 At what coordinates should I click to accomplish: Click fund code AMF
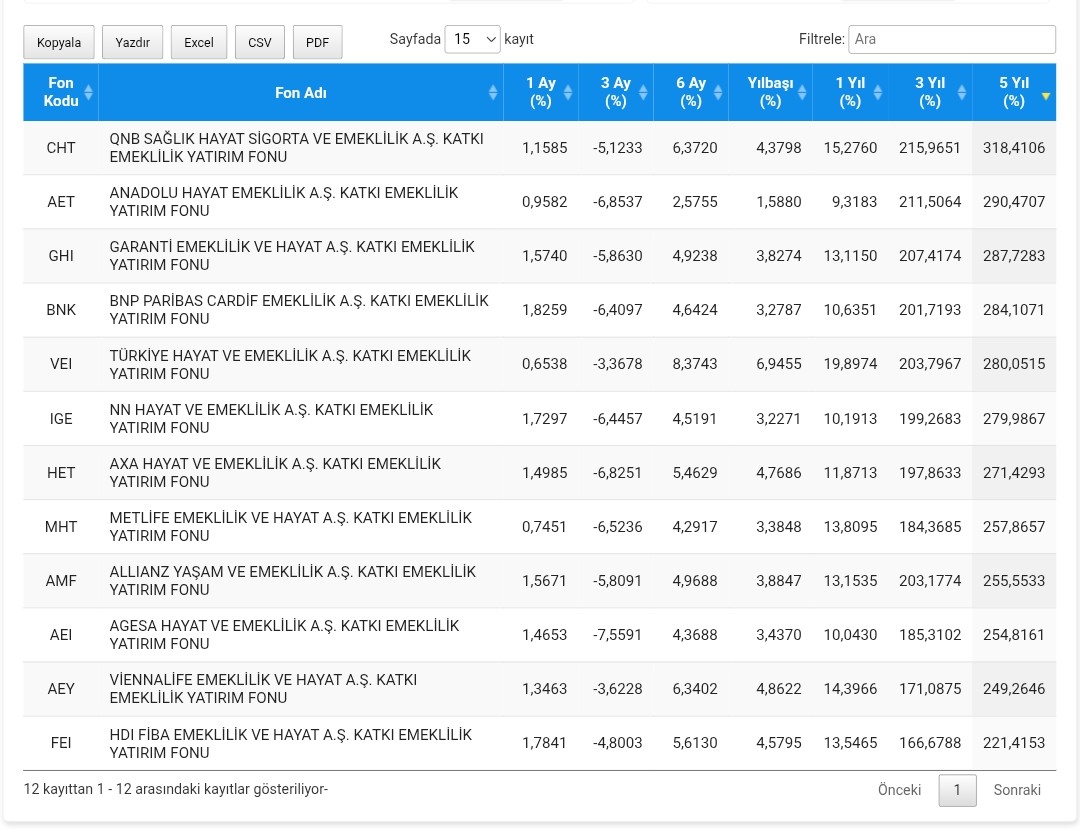61,581
